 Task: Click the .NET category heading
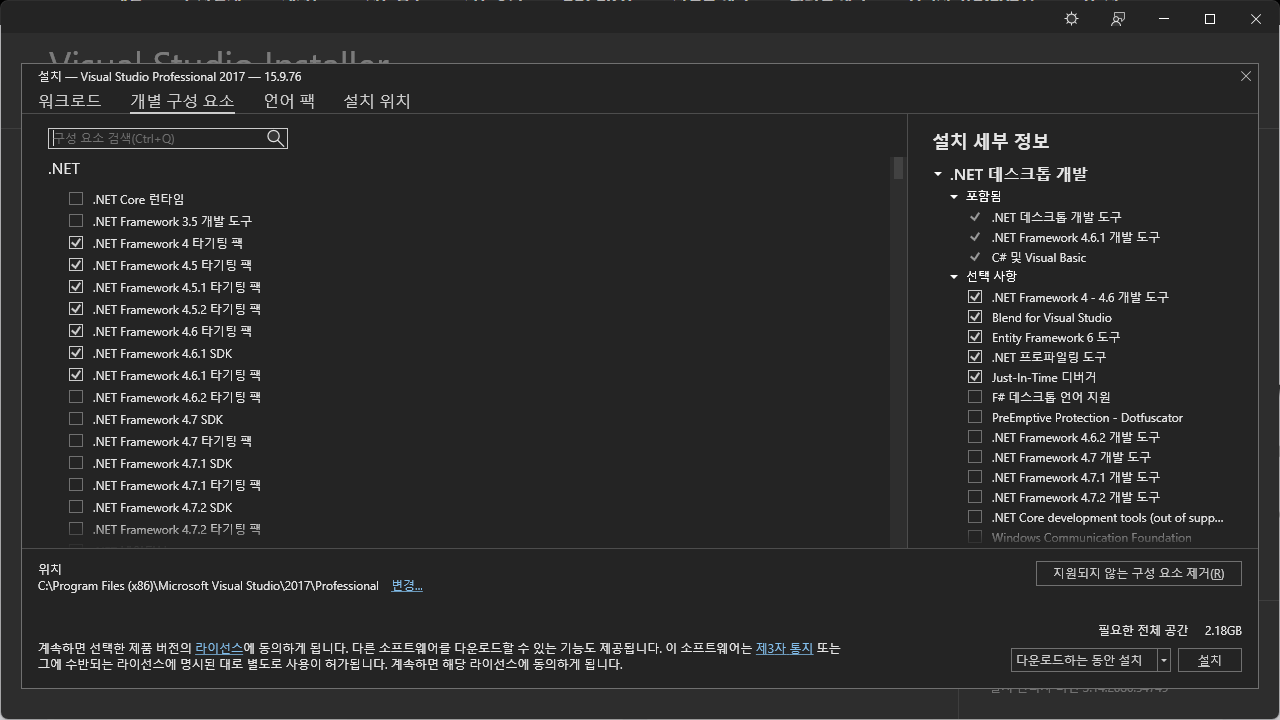point(64,169)
